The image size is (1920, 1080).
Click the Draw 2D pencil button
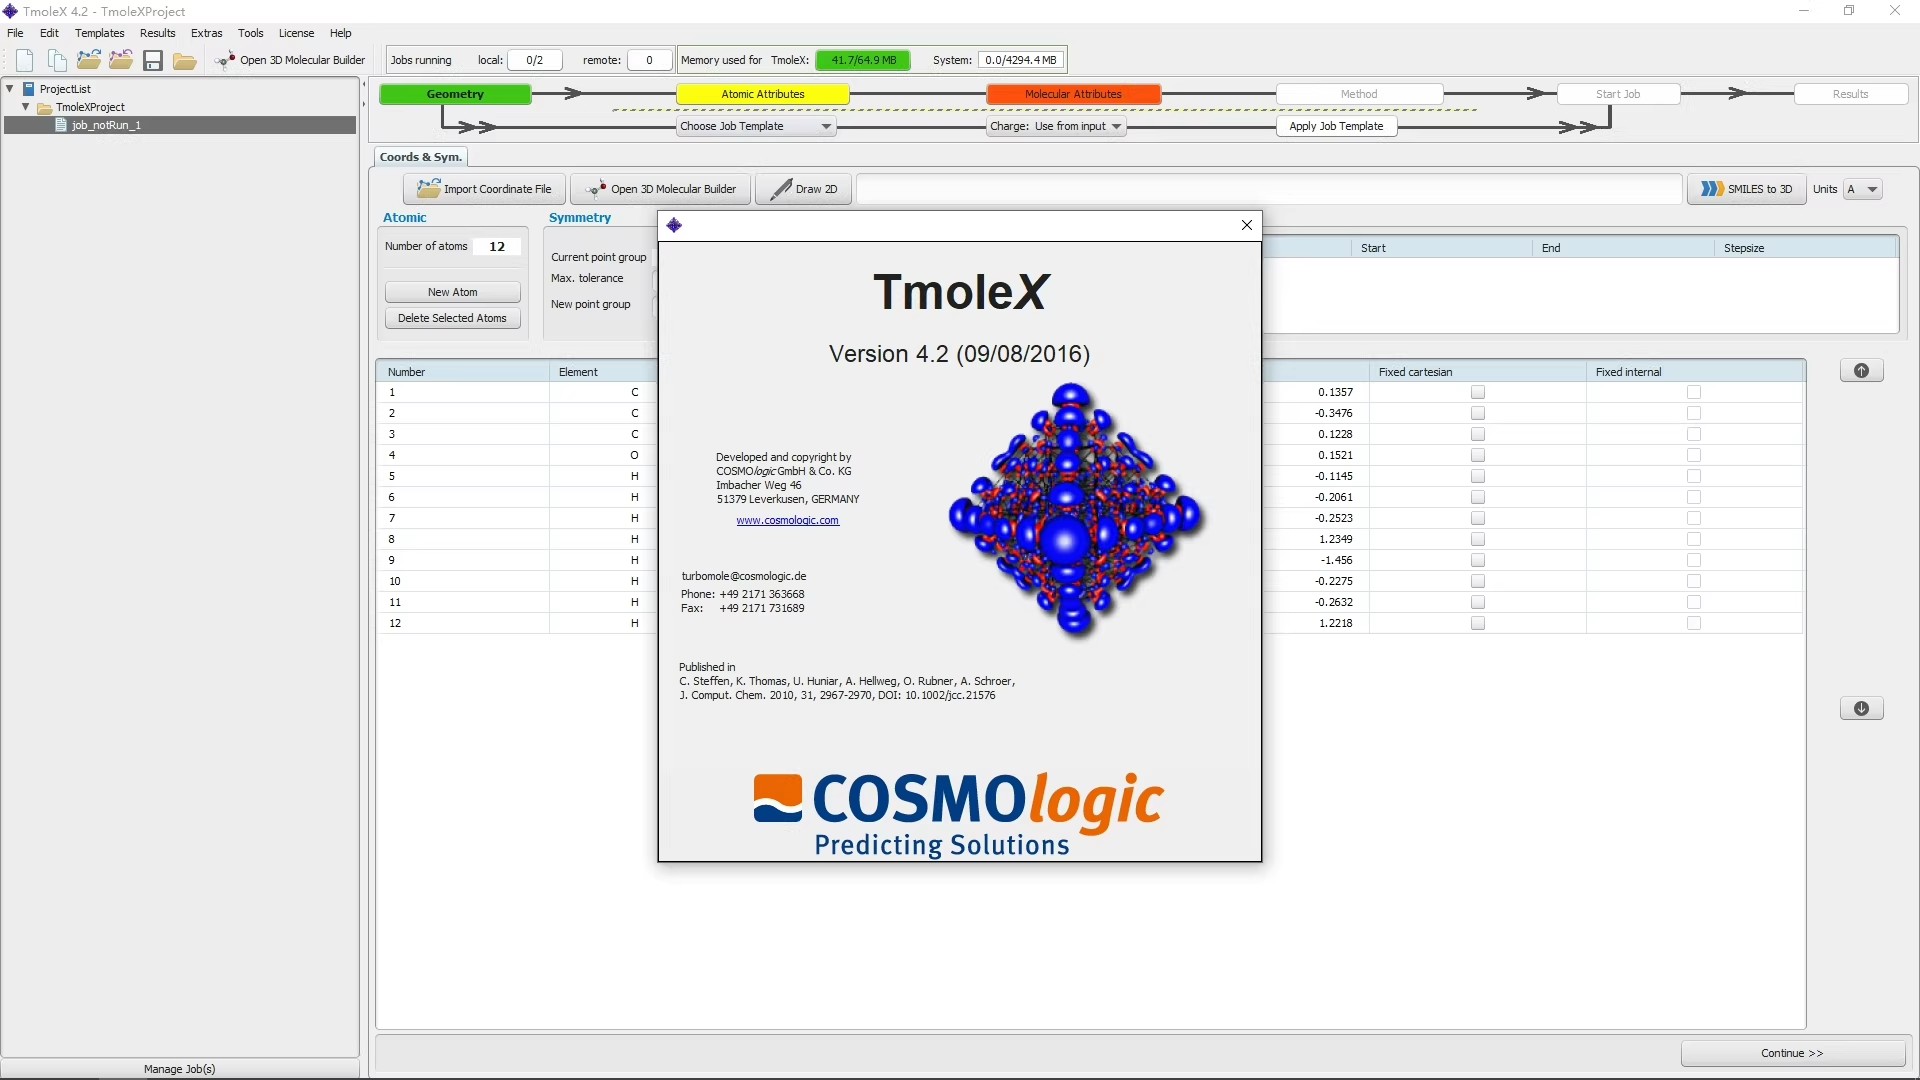coord(804,189)
